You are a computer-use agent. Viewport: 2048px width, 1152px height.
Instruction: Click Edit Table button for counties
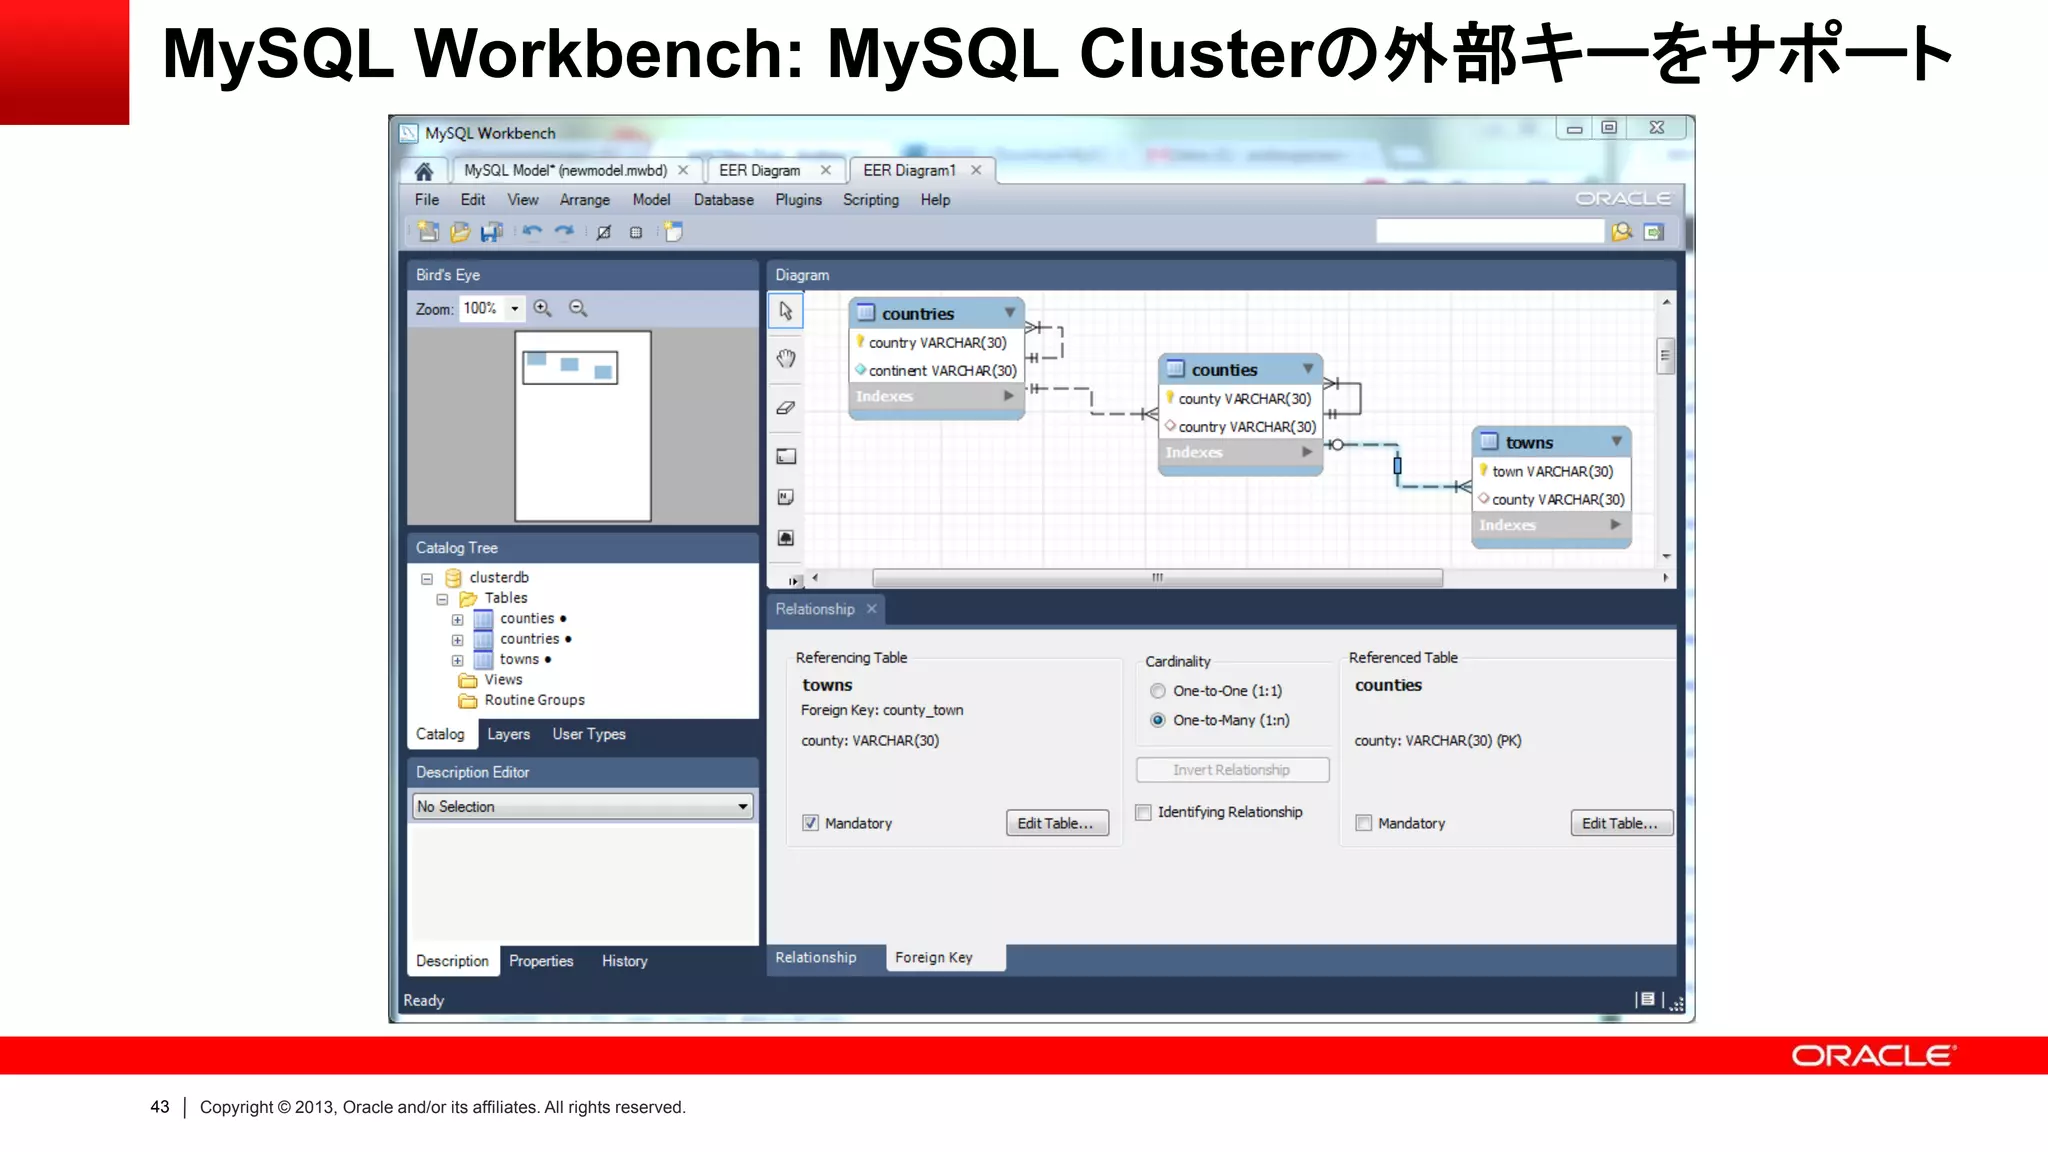click(x=1621, y=823)
